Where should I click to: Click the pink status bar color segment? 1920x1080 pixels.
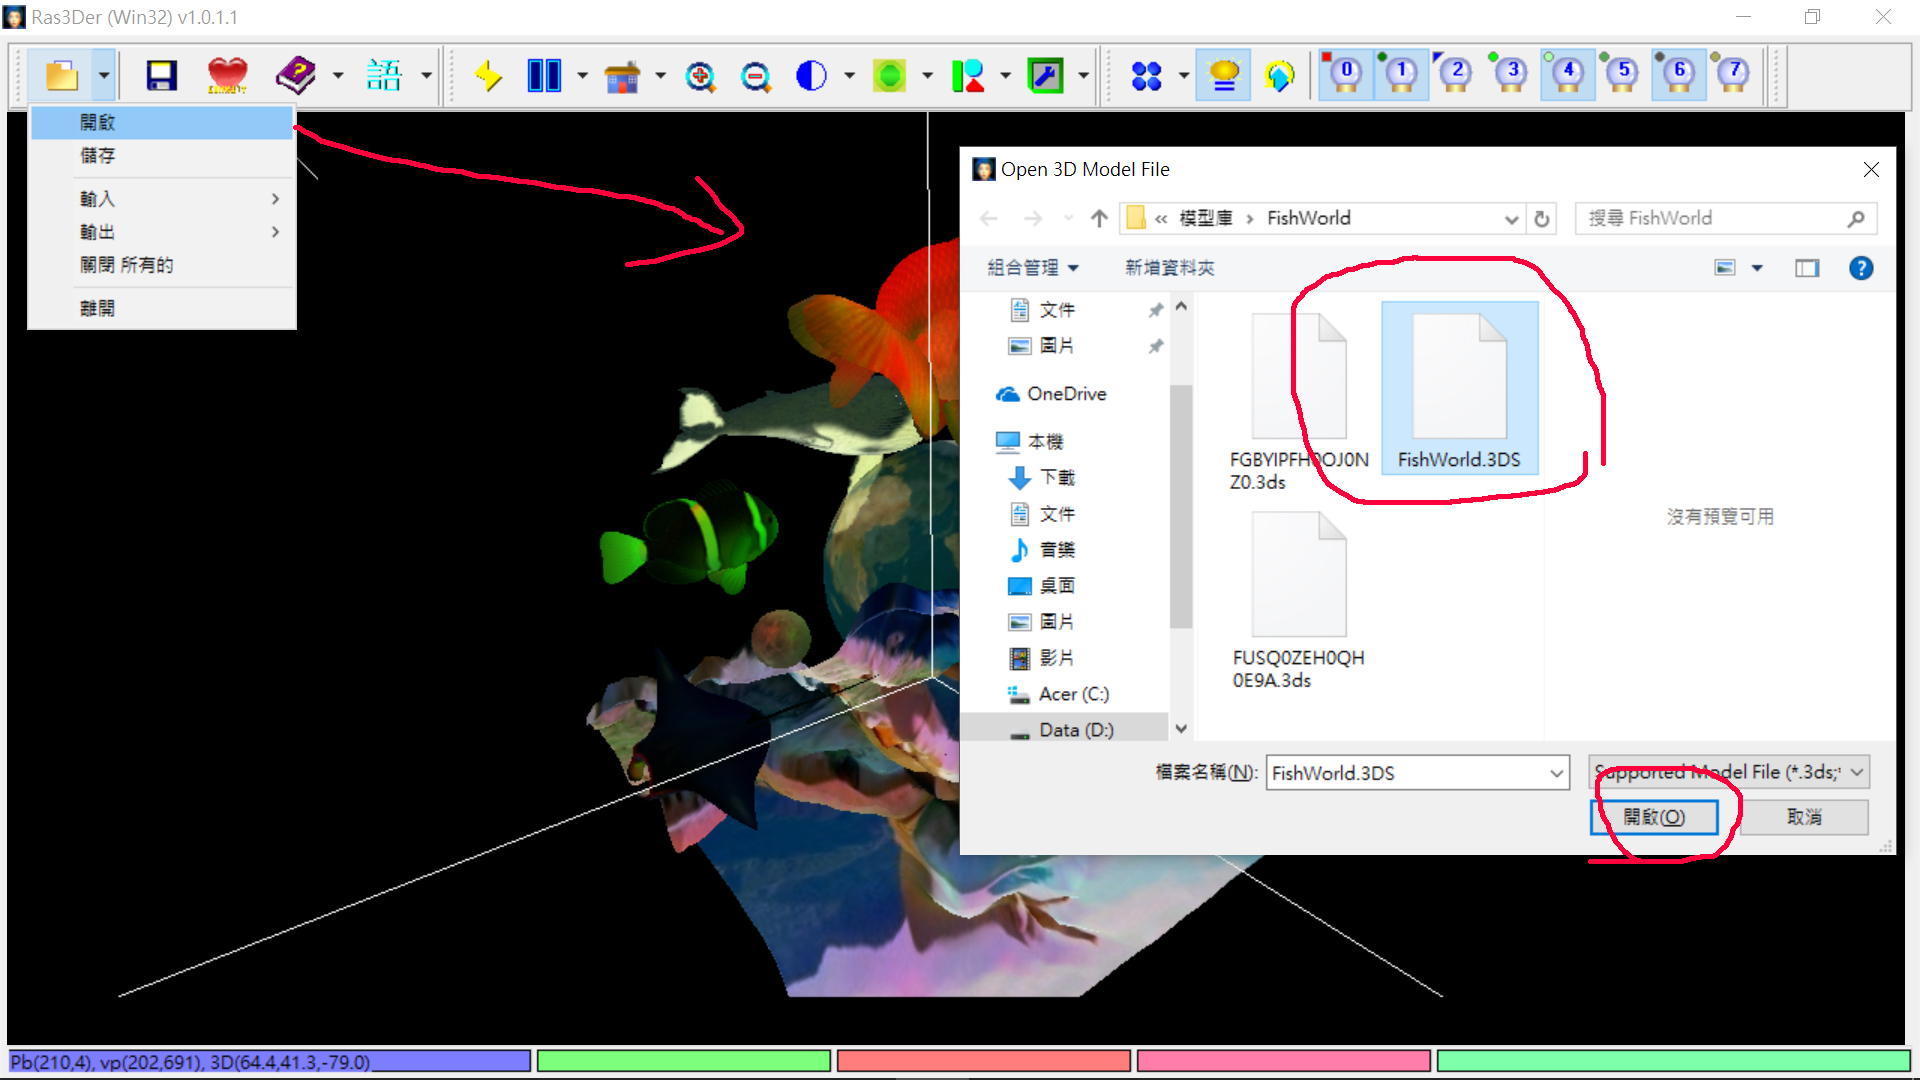[x=1283, y=1061]
